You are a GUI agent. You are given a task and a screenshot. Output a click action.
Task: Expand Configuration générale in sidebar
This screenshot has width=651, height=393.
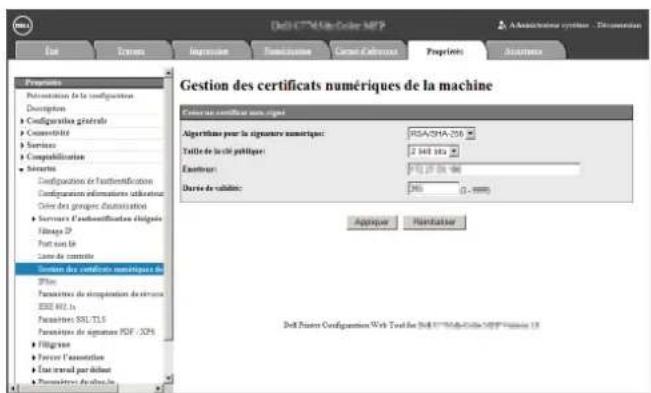pyautogui.click(x=22, y=121)
